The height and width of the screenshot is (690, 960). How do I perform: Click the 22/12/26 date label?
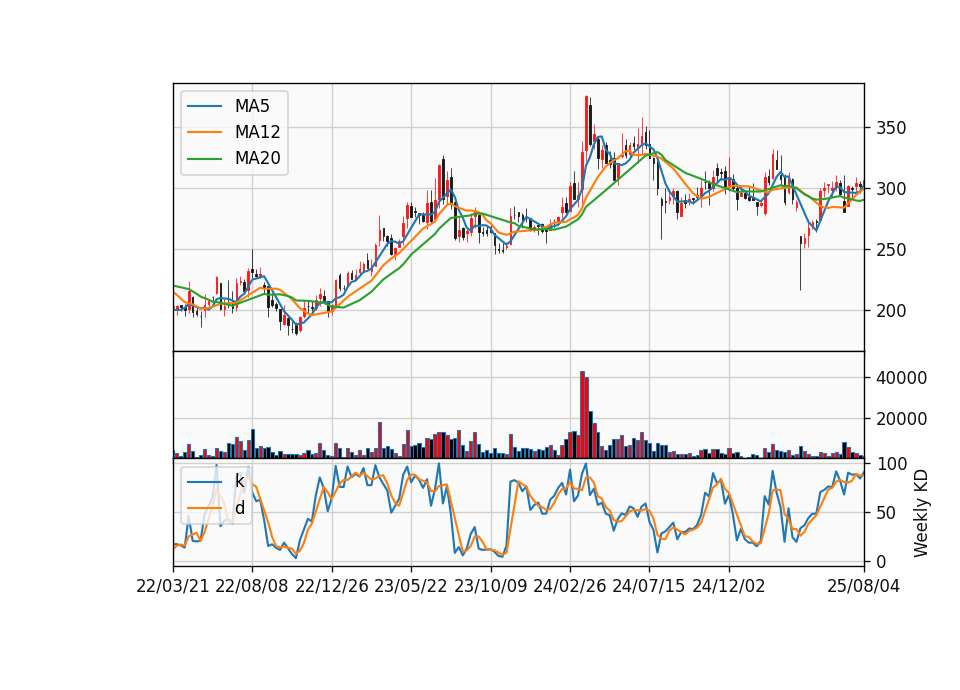(x=332, y=586)
